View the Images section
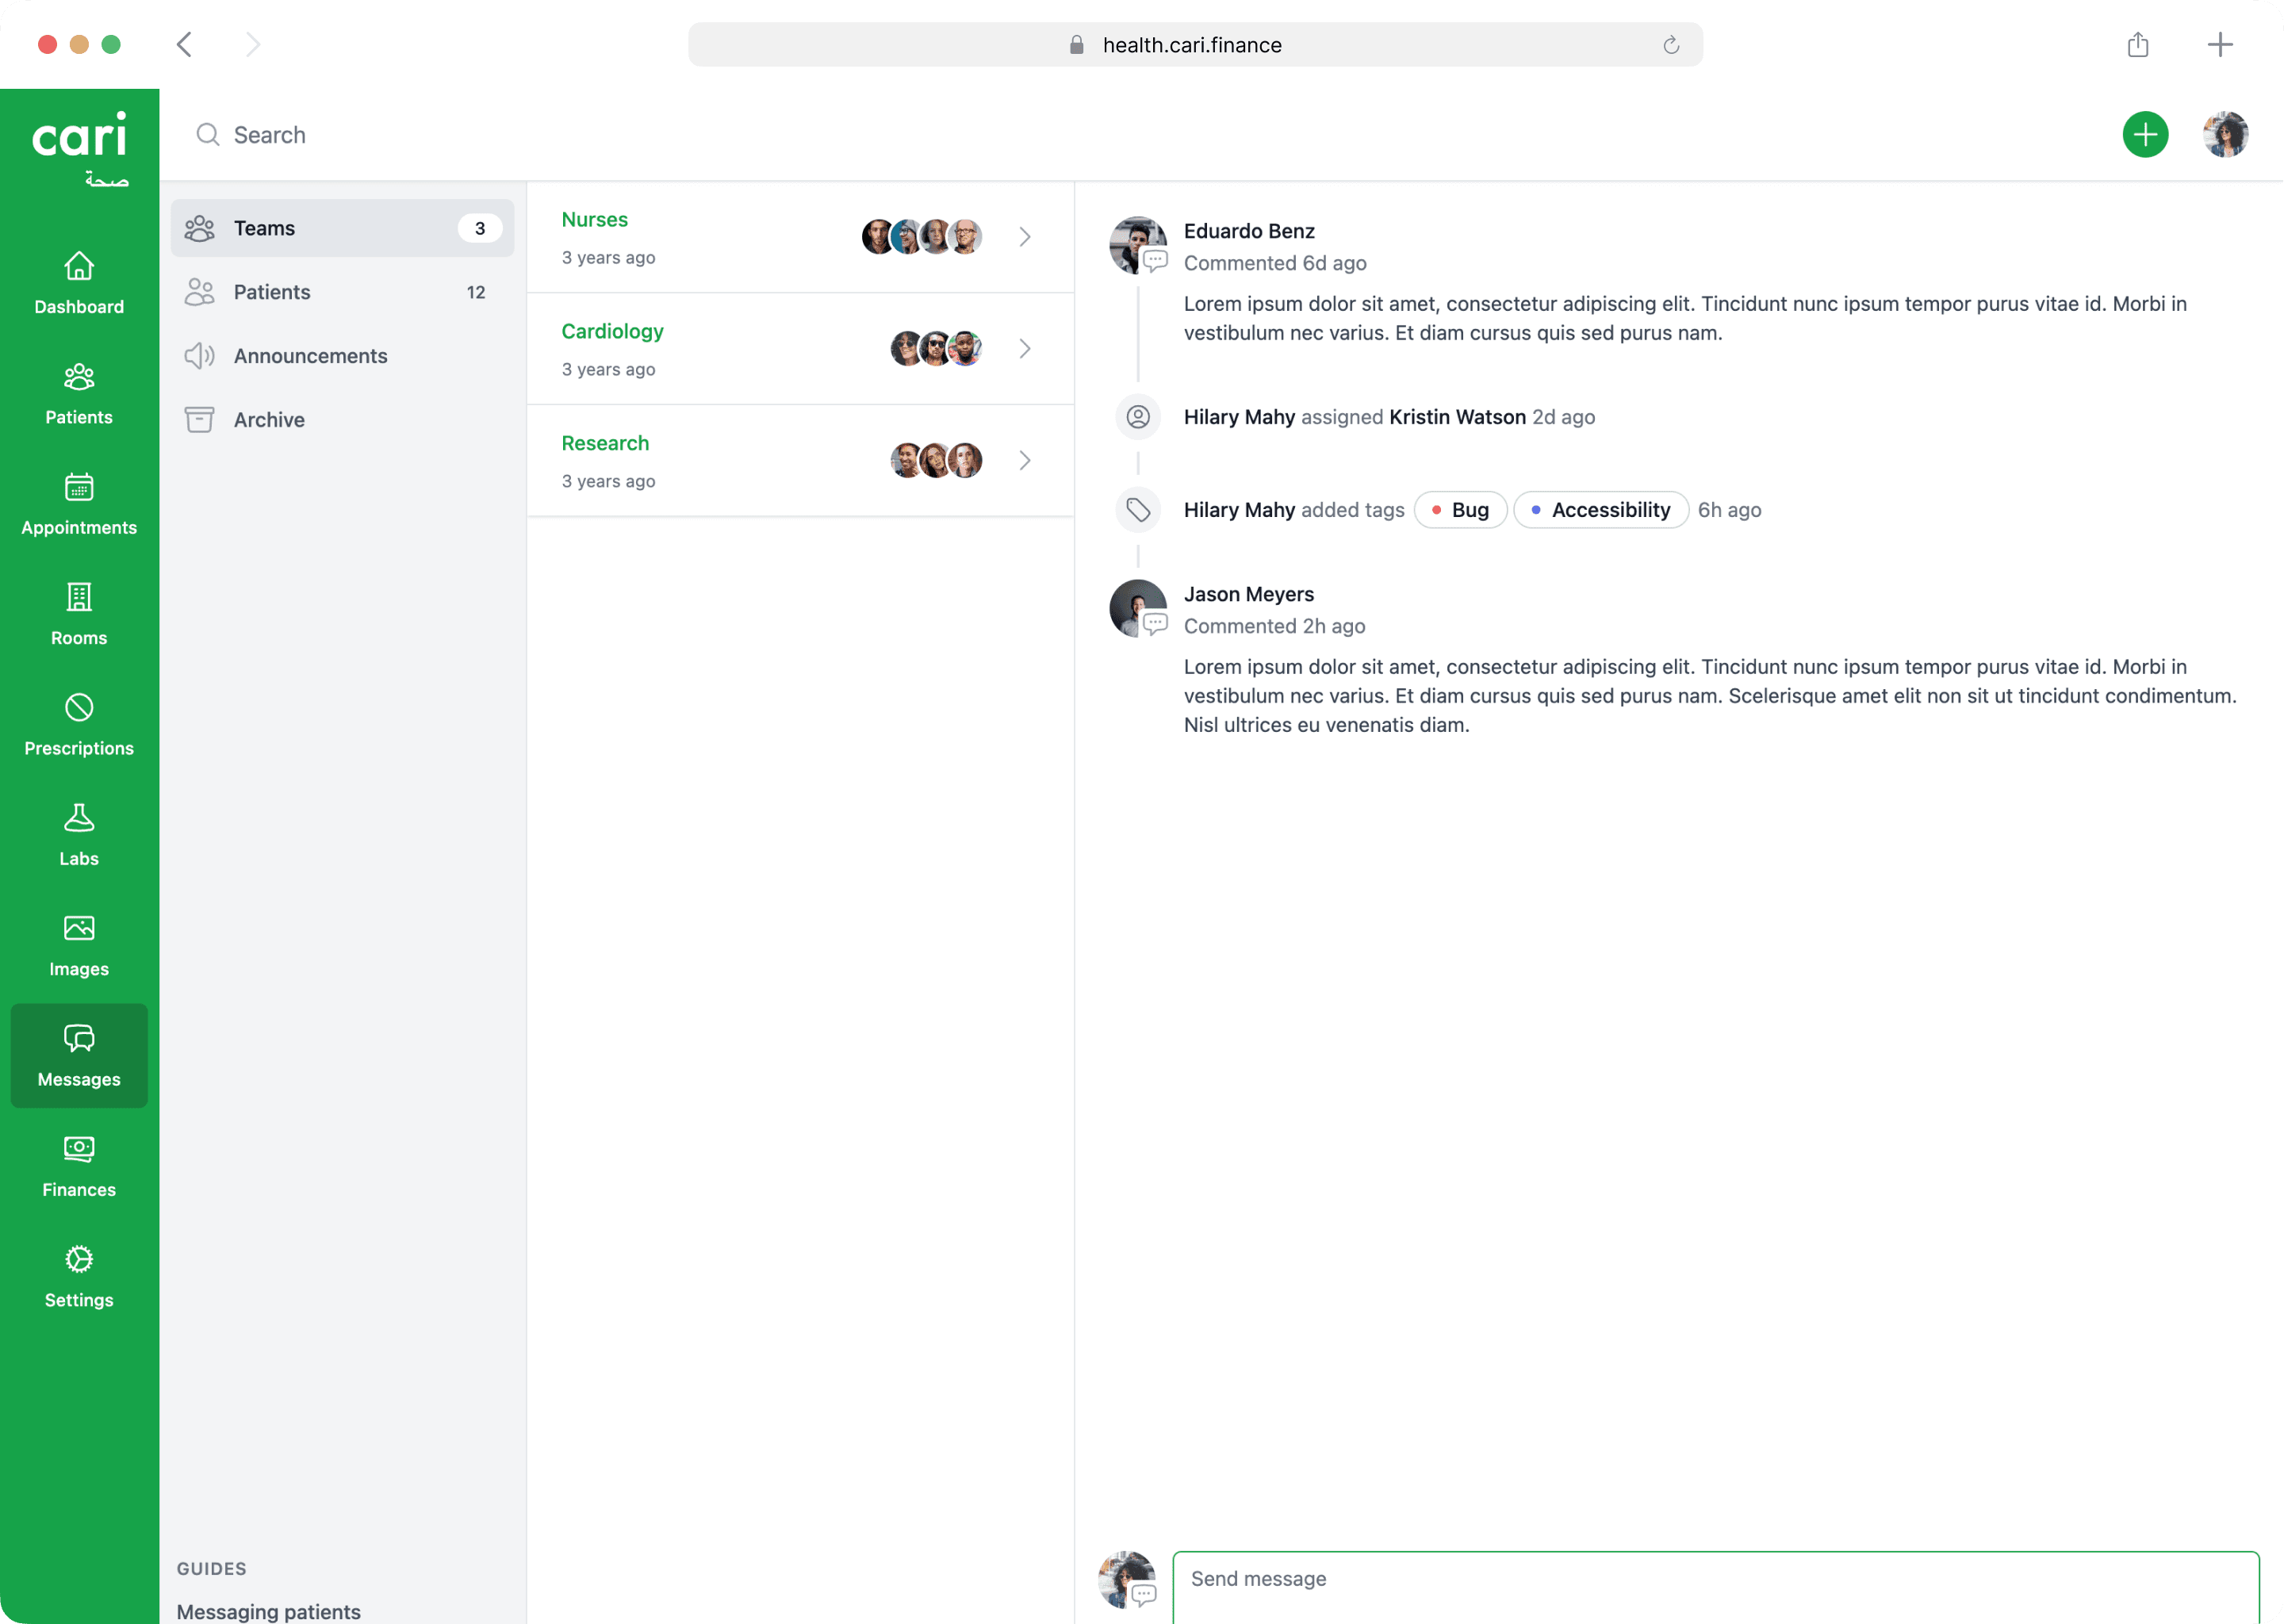The height and width of the screenshot is (1624, 2284). [x=78, y=944]
